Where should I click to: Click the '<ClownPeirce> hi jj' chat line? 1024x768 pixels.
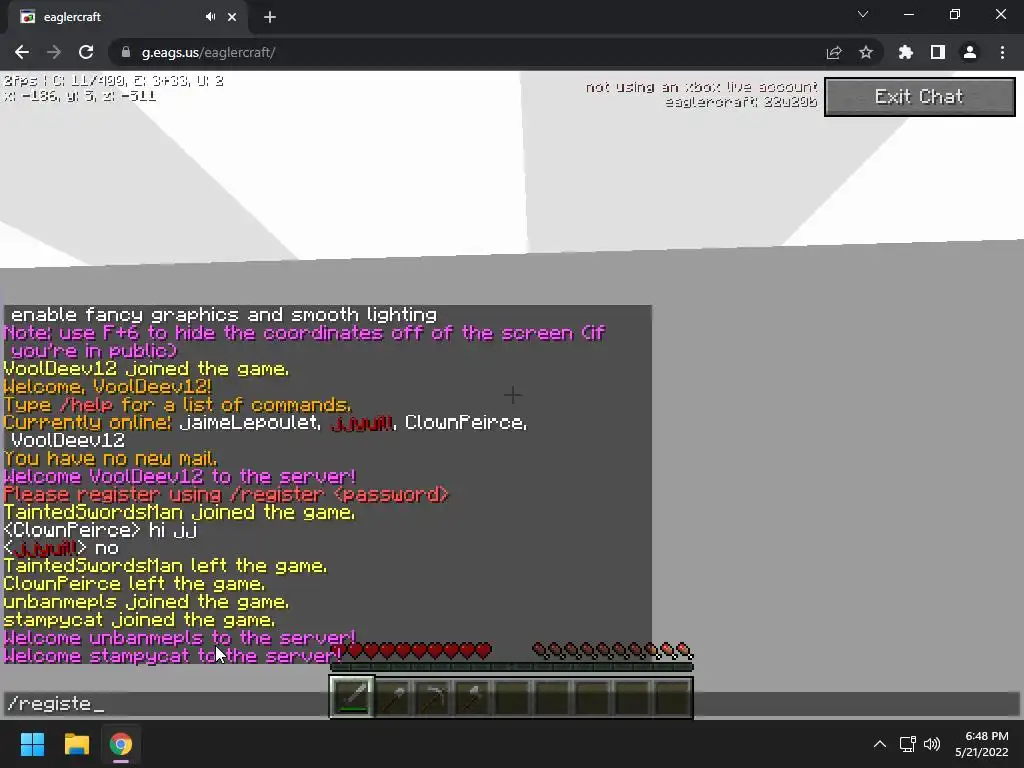tap(101, 530)
